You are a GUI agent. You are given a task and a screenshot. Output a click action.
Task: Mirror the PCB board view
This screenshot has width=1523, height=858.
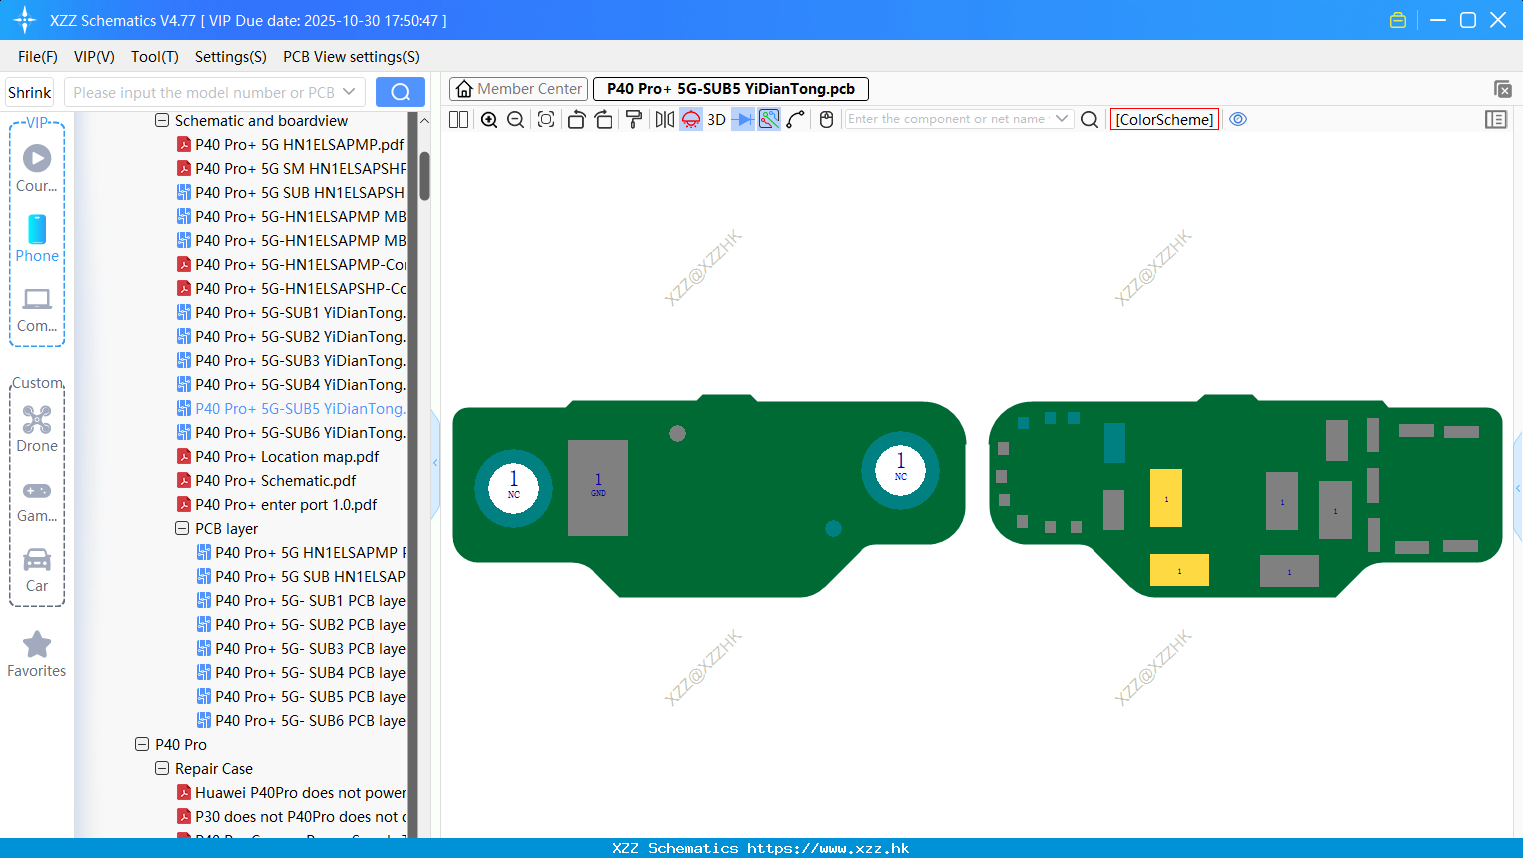pos(664,119)
